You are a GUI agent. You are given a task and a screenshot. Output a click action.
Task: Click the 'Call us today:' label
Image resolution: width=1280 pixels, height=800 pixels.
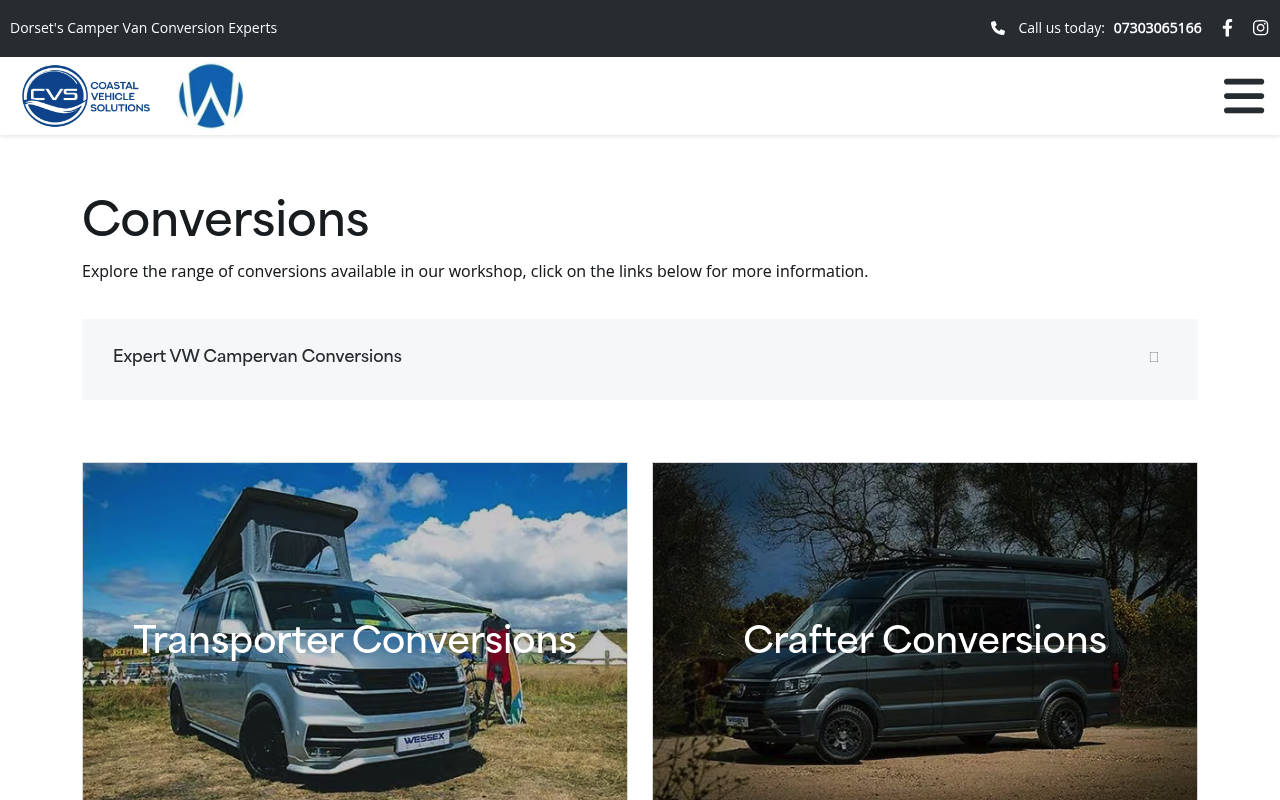(1061, 28)
